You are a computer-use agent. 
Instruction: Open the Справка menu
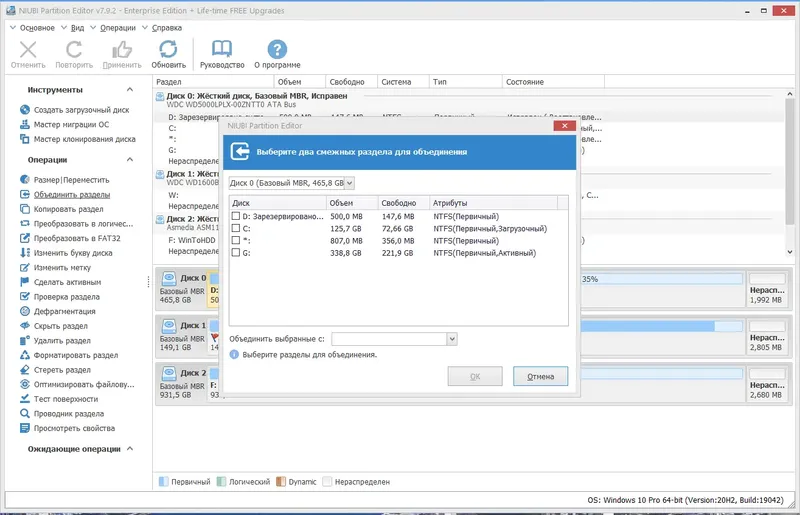[x=167, y=28]
